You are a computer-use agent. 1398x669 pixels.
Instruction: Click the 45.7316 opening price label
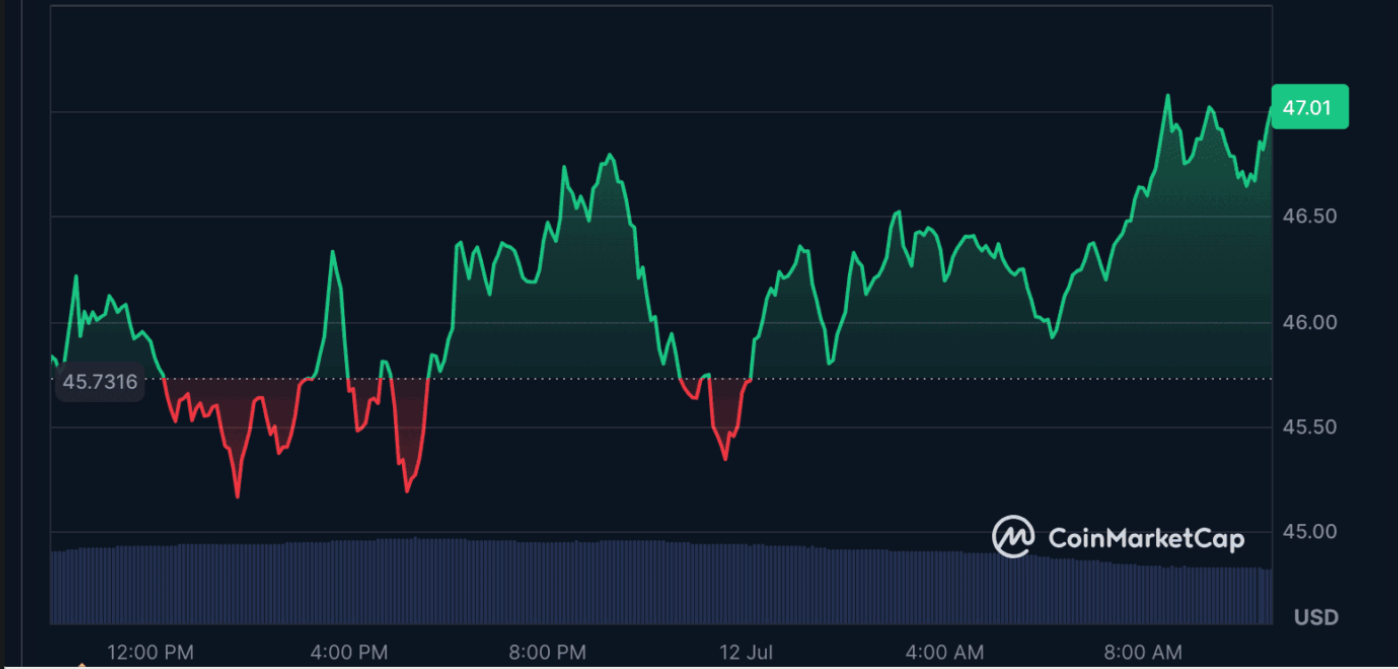[x=100, y=382]
